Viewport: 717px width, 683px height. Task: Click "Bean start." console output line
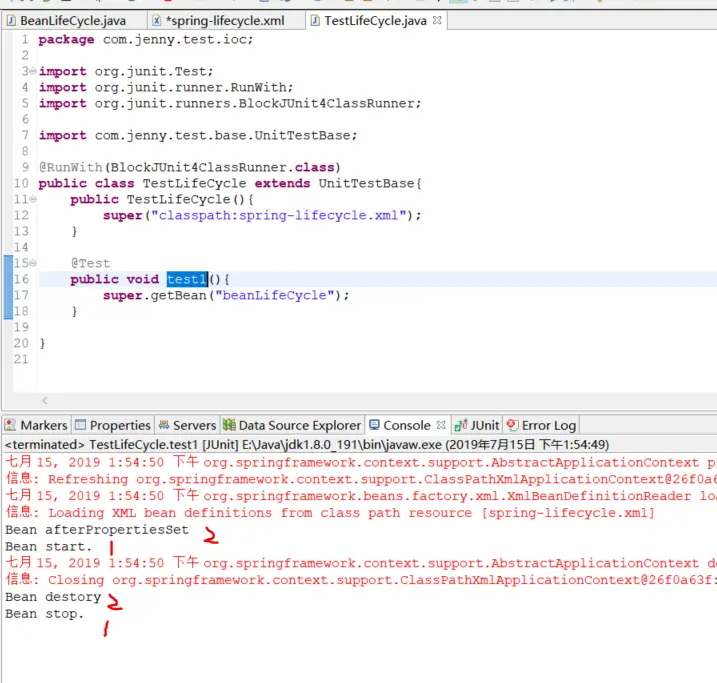pyautogui.click(x=49, y=547)
